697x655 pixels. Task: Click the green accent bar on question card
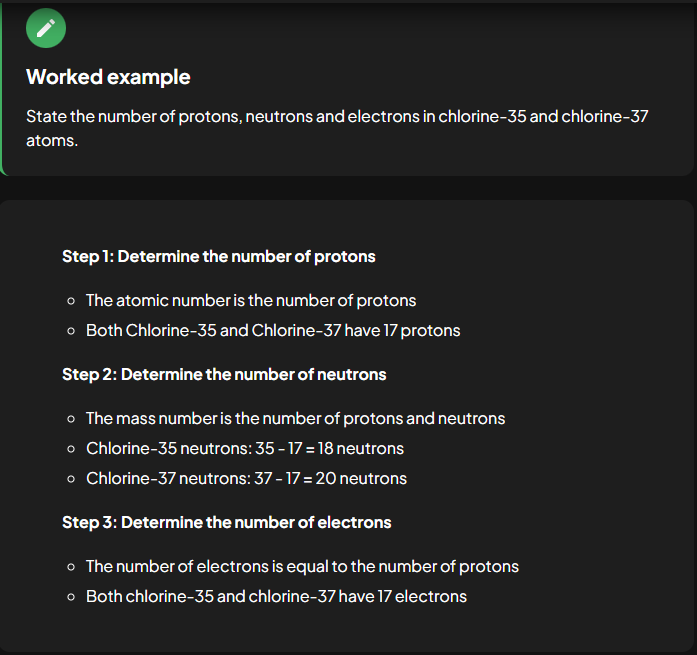click(1, 89)
